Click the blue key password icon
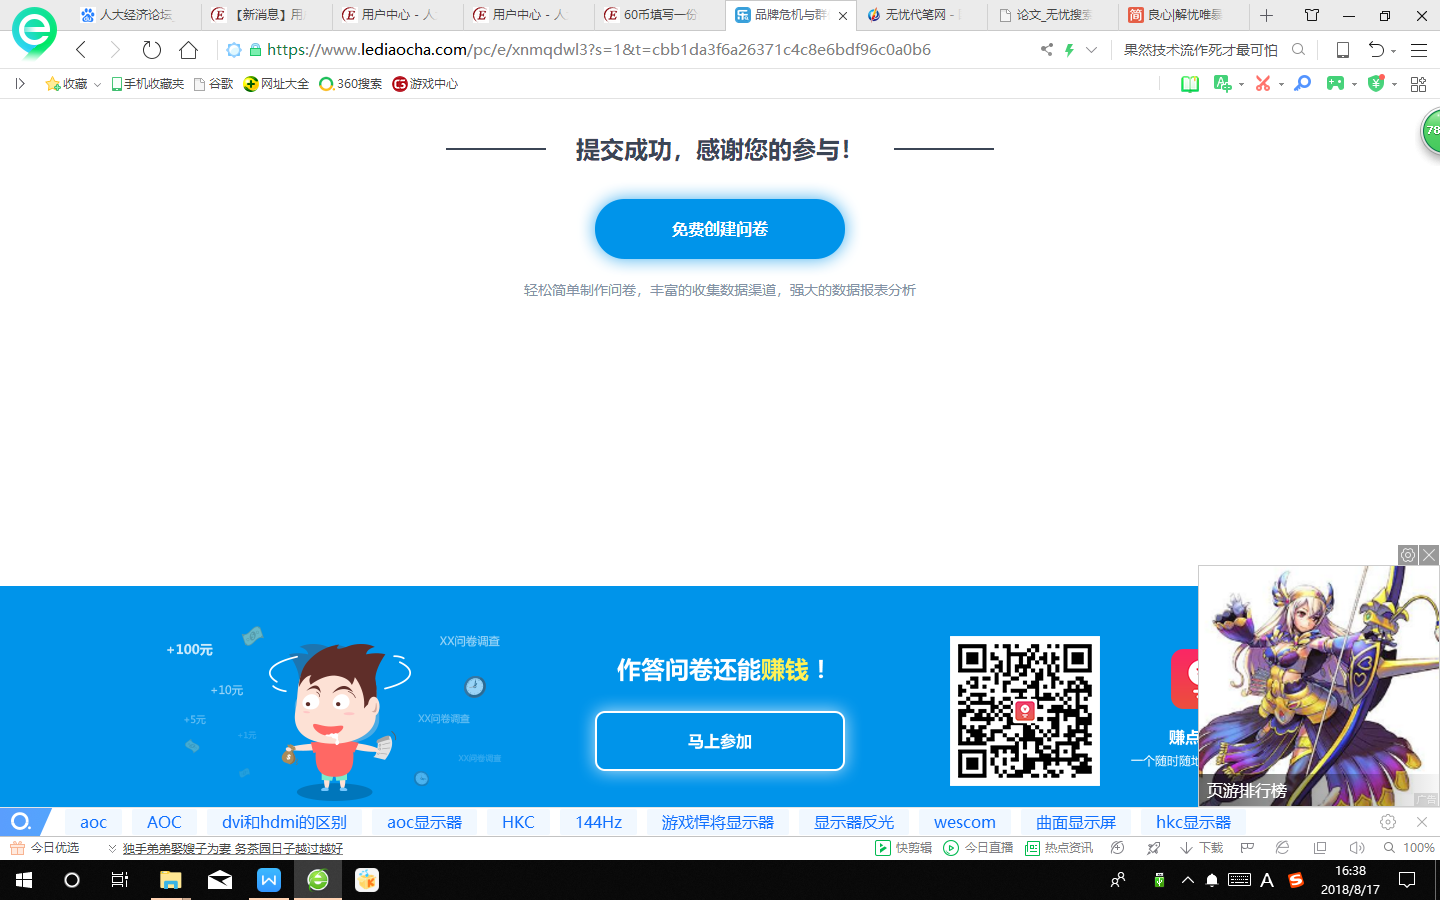This screenshot has width=1440, height=900. (x=1302, y=84)
